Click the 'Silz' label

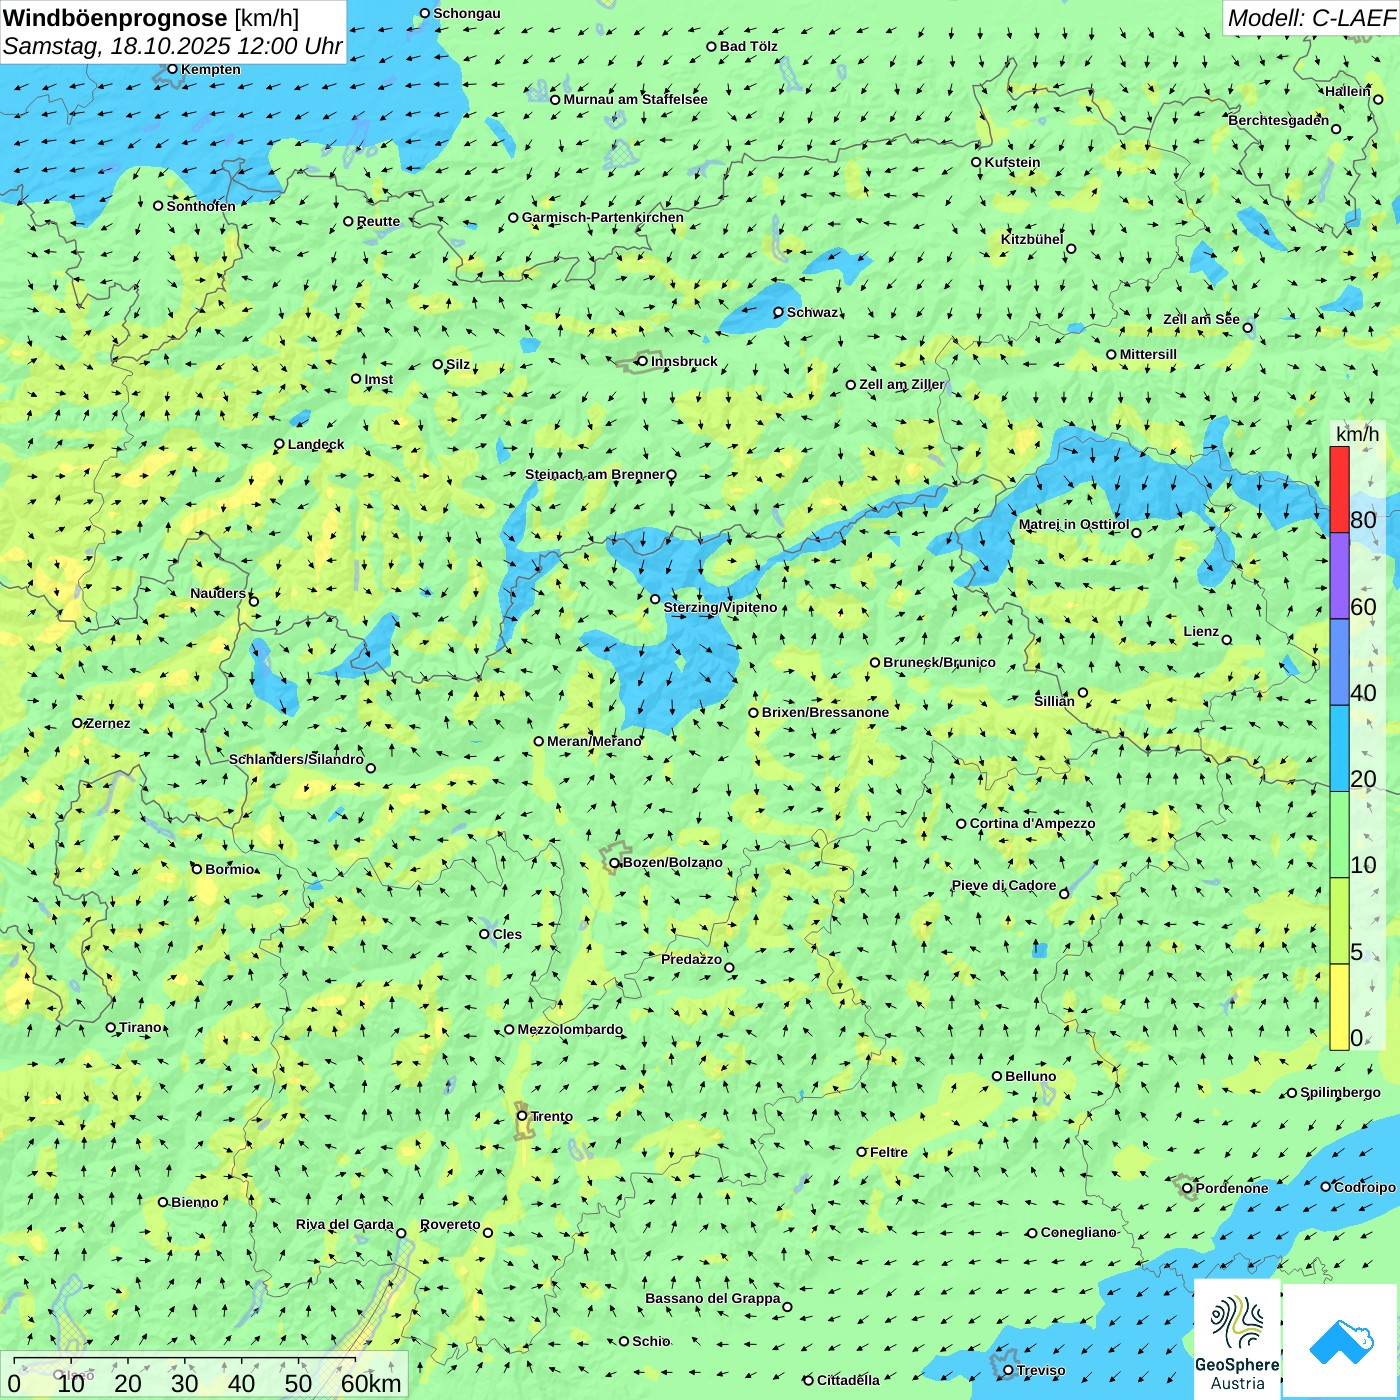click(458, 364)
